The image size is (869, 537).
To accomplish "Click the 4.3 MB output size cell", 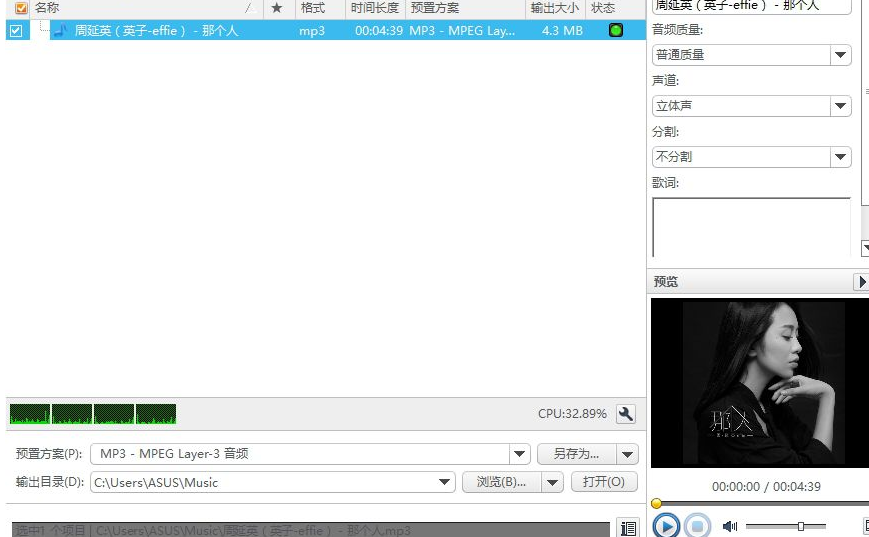I will 562,31.
